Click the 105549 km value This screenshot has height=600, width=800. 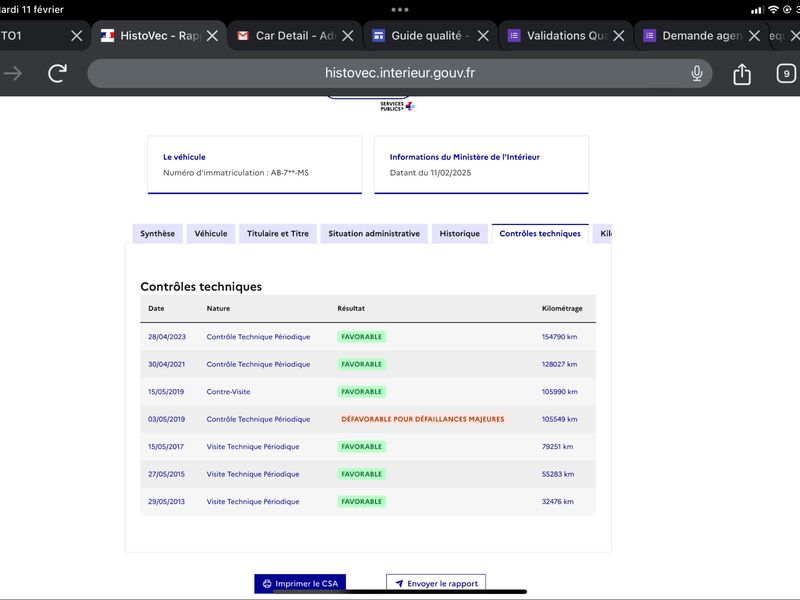559,419
